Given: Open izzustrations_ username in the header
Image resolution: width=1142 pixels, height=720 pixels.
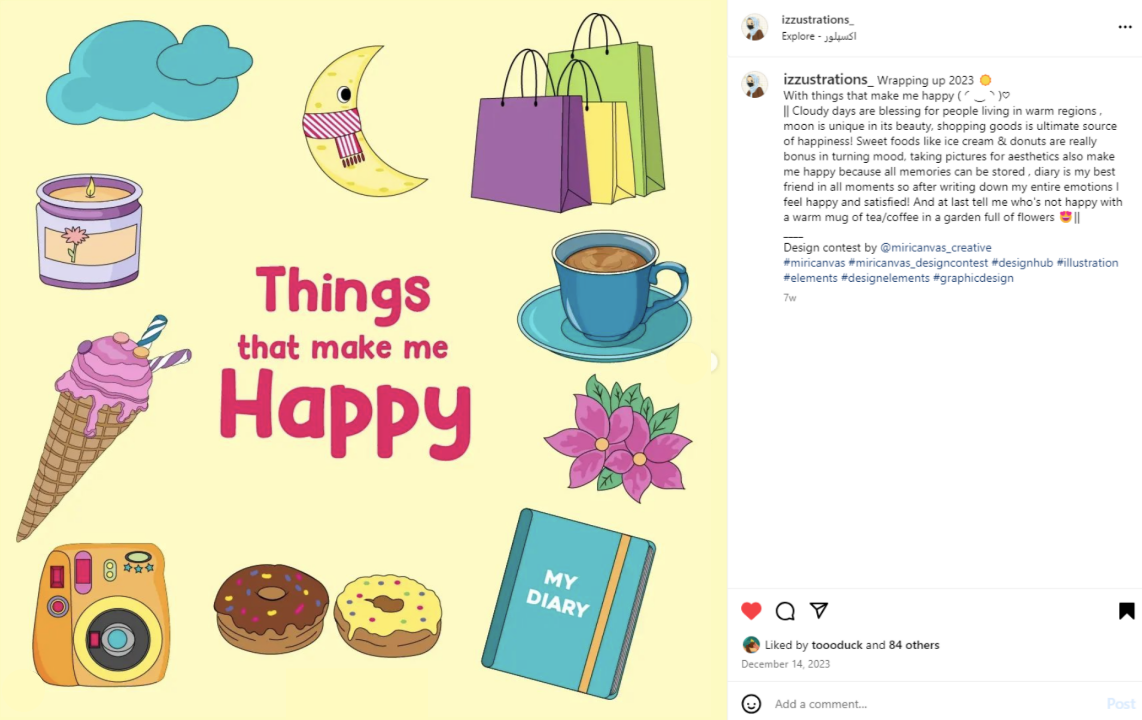Looking at the screenshot, I should [x=817, y=20].
